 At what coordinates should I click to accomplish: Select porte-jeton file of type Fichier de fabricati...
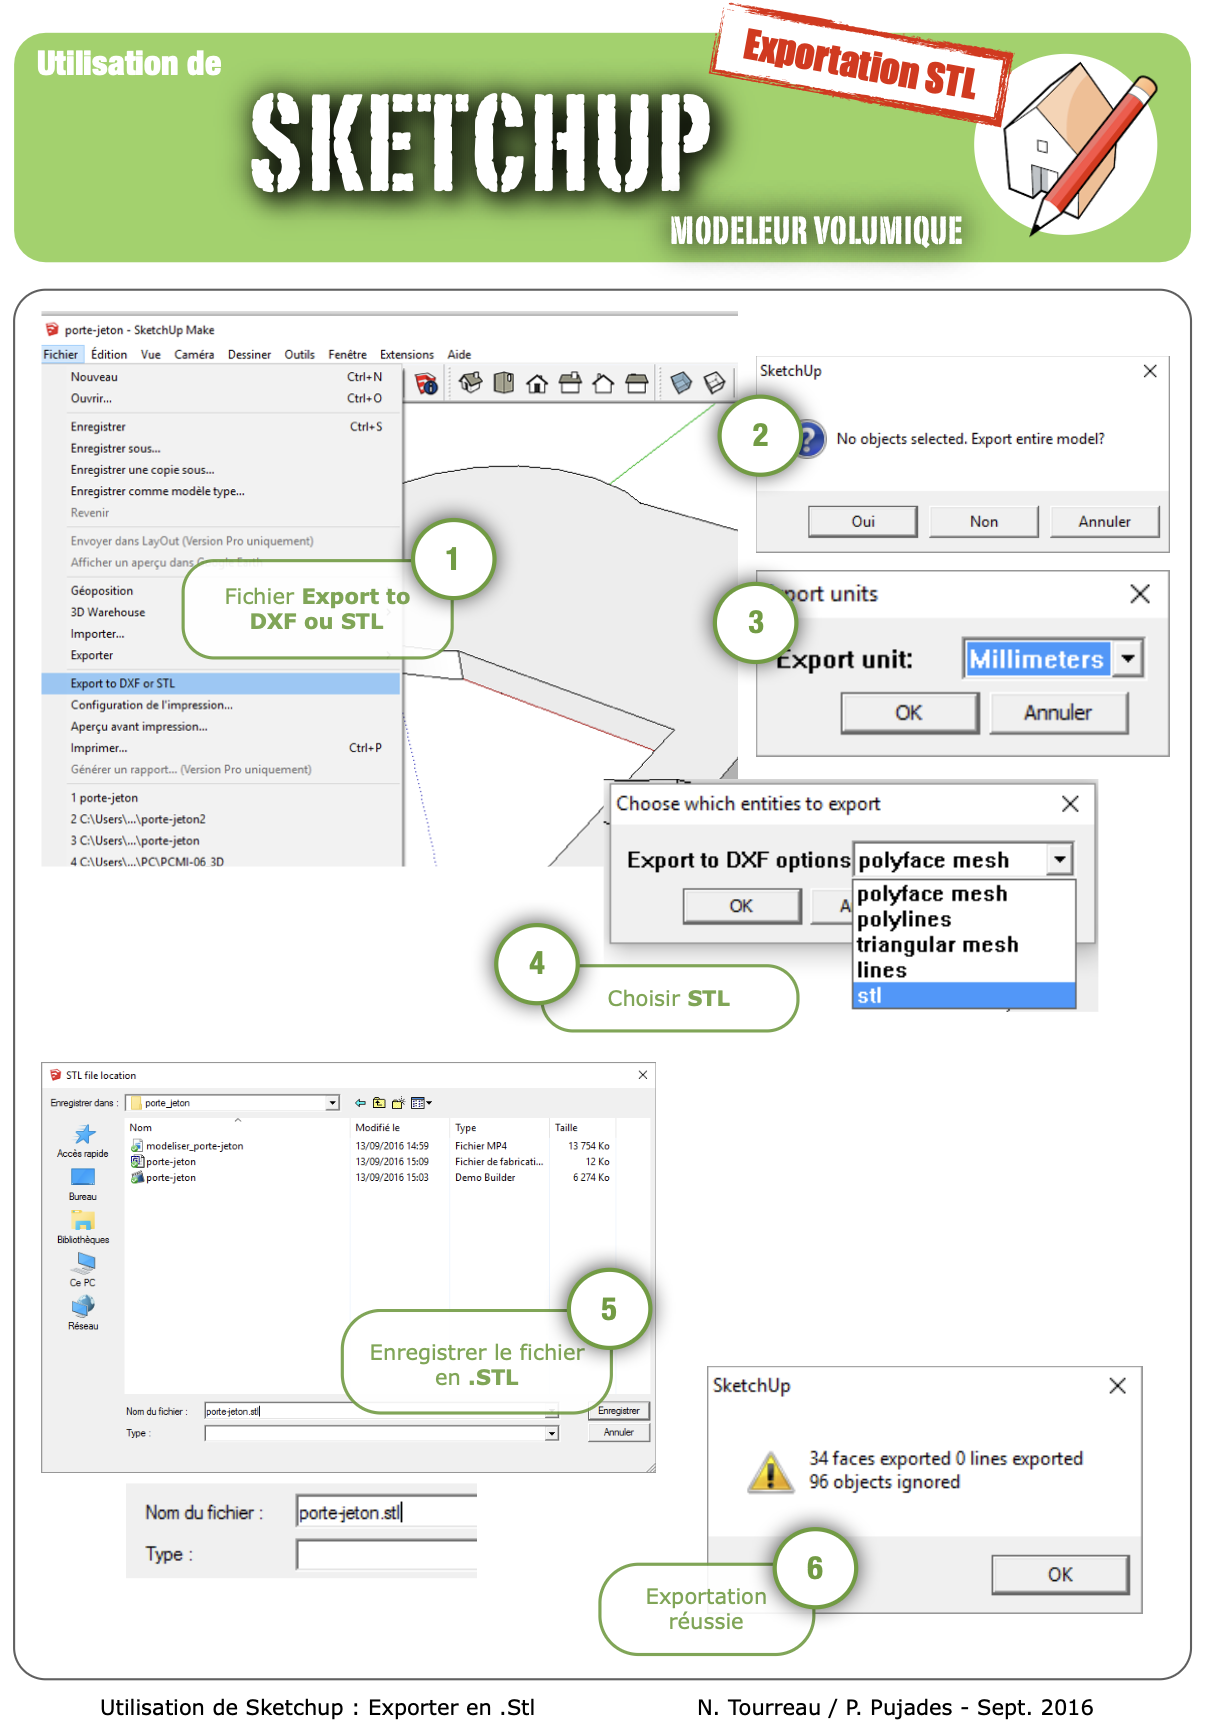(164, 1162)
